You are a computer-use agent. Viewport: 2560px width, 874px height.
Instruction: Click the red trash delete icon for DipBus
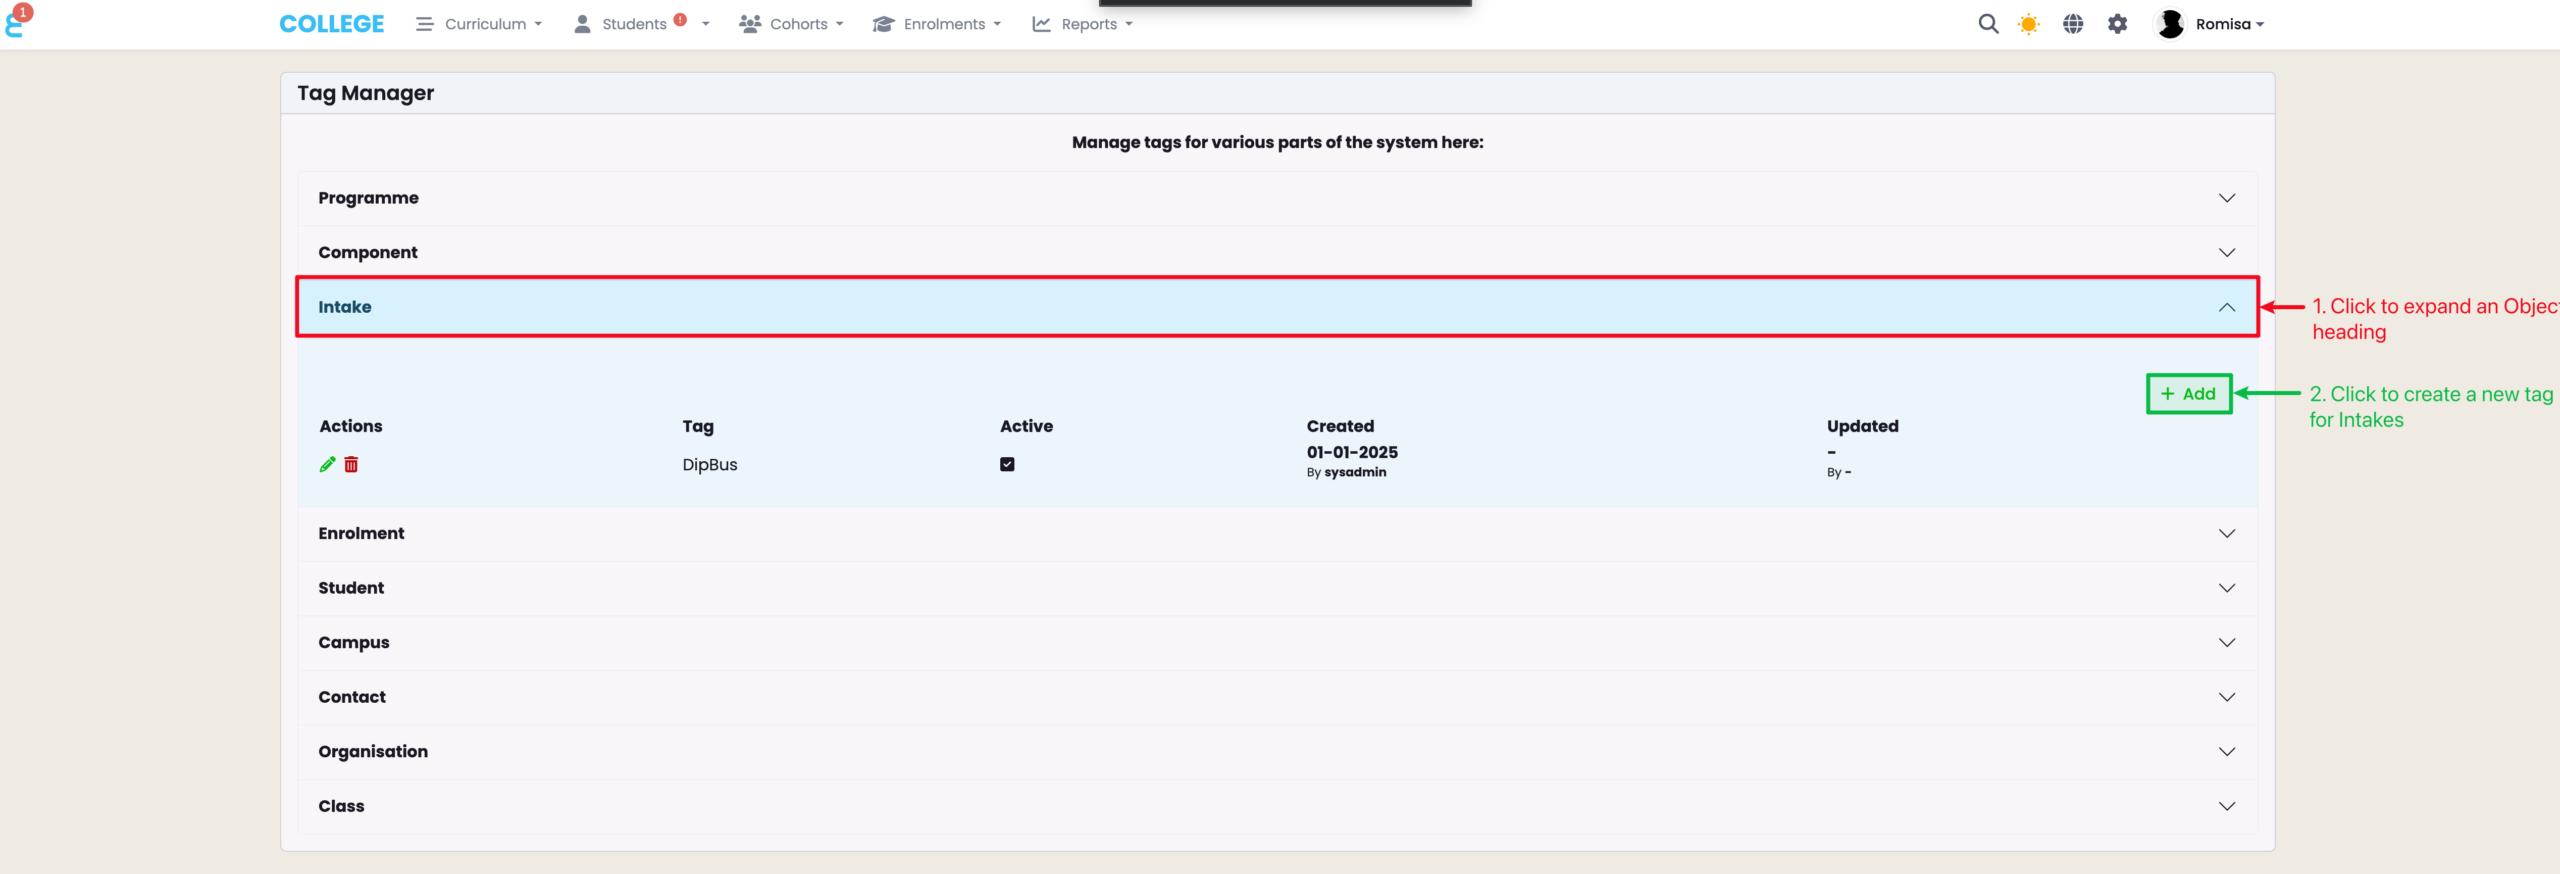(351, 464)
